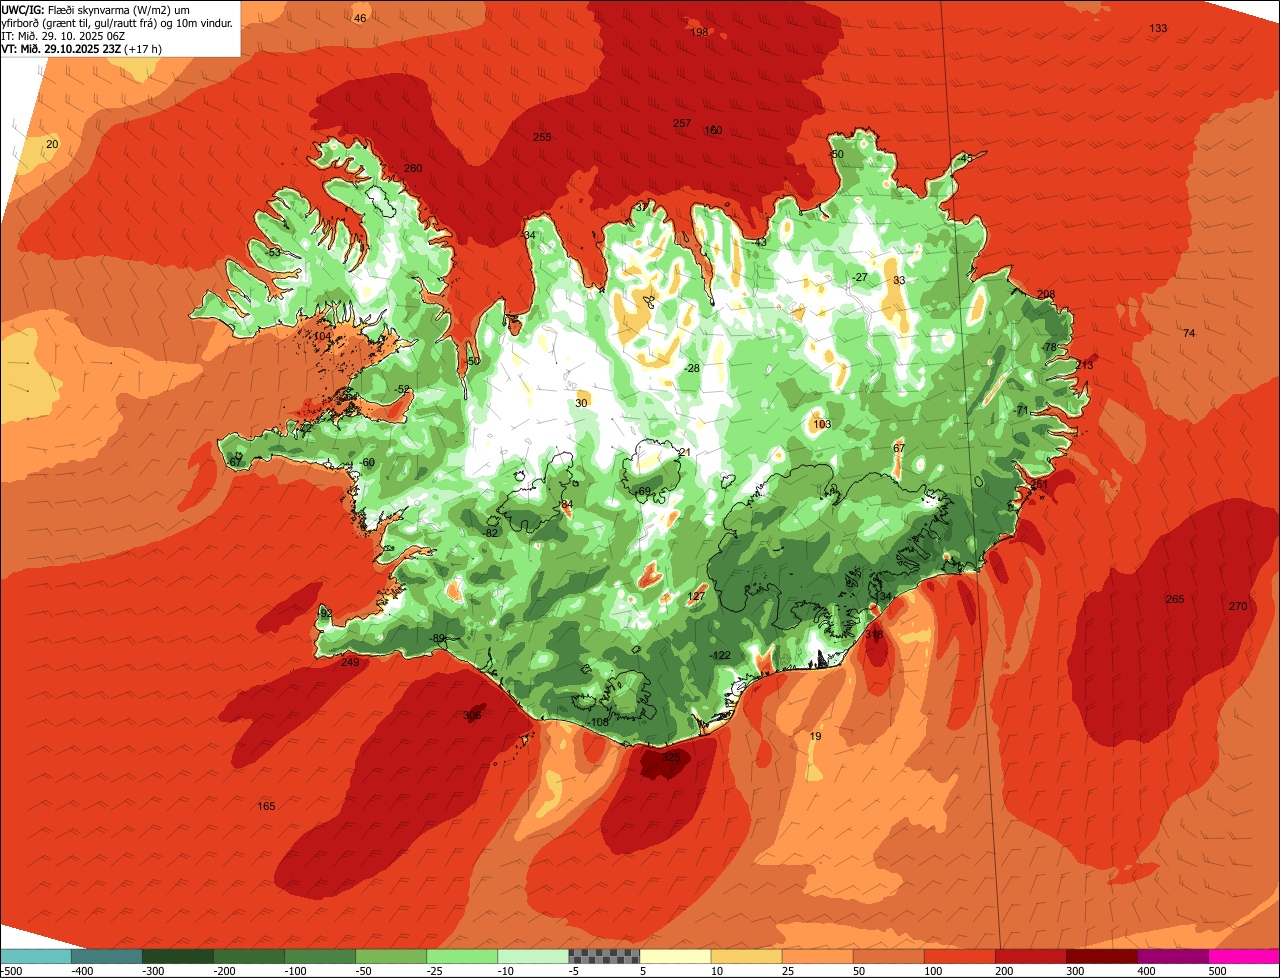Image resolution: width=1280 pixels, height=978 pixels.
Task: Select the legend swatch between -50 and -25
Action: (x=391, y=956)
